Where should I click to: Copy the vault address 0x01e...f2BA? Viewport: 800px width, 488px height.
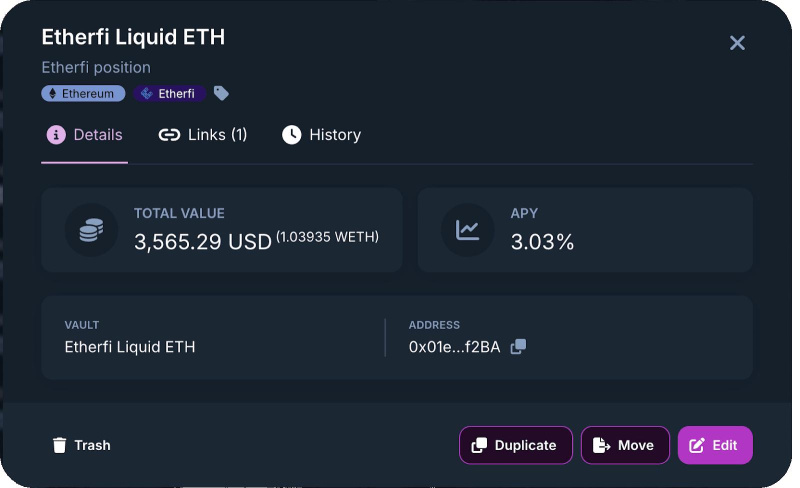518,347
